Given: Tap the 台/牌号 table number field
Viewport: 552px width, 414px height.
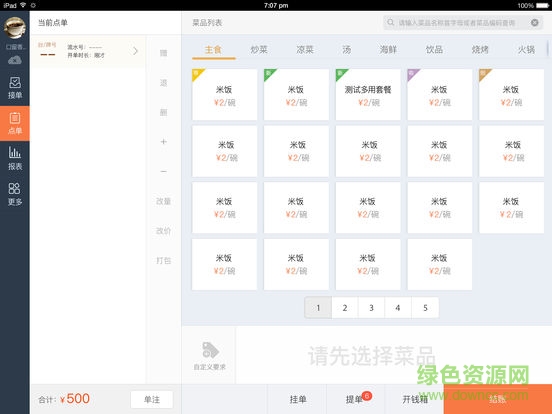Looking at the screenshot, I should 48,50.
